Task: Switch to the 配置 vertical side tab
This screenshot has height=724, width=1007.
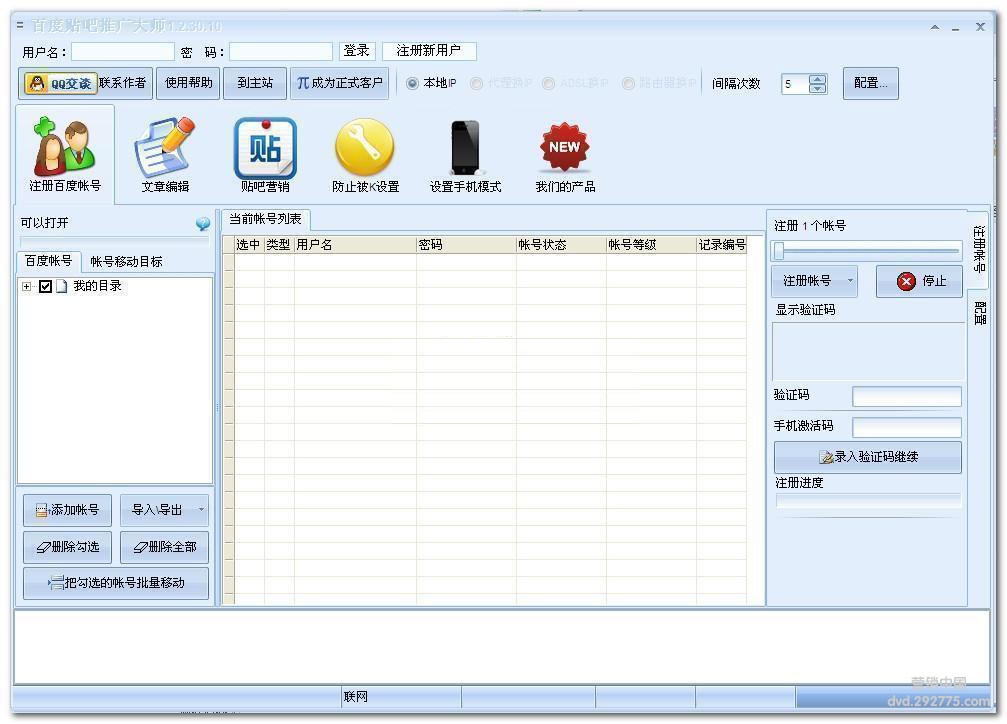Action: pyautogui.click(x=979, y=314)
